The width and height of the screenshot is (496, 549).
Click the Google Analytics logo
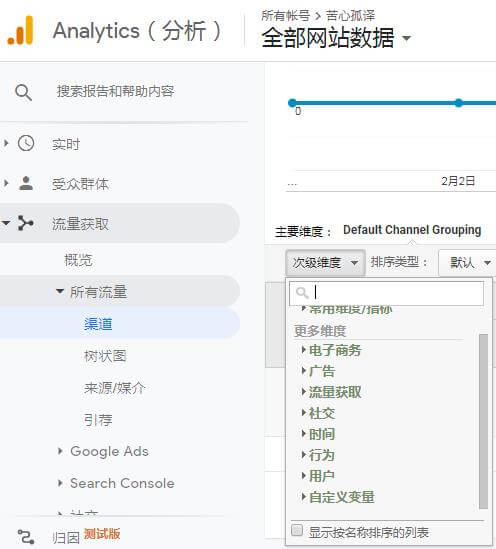click(21, 30)
